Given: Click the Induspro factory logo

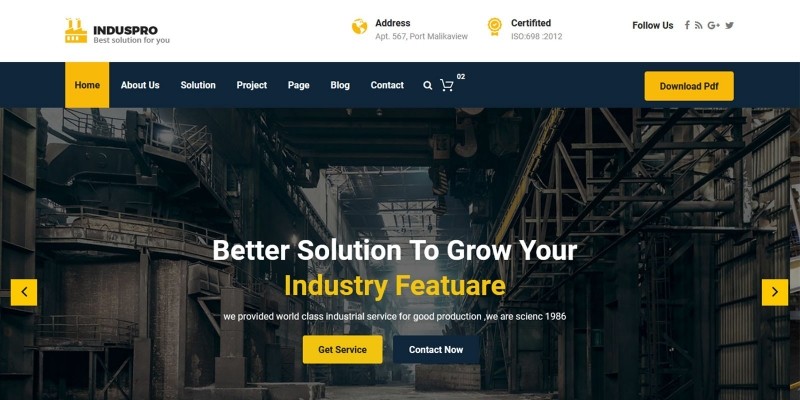Looking at the screenshot, I should [76, 31].
